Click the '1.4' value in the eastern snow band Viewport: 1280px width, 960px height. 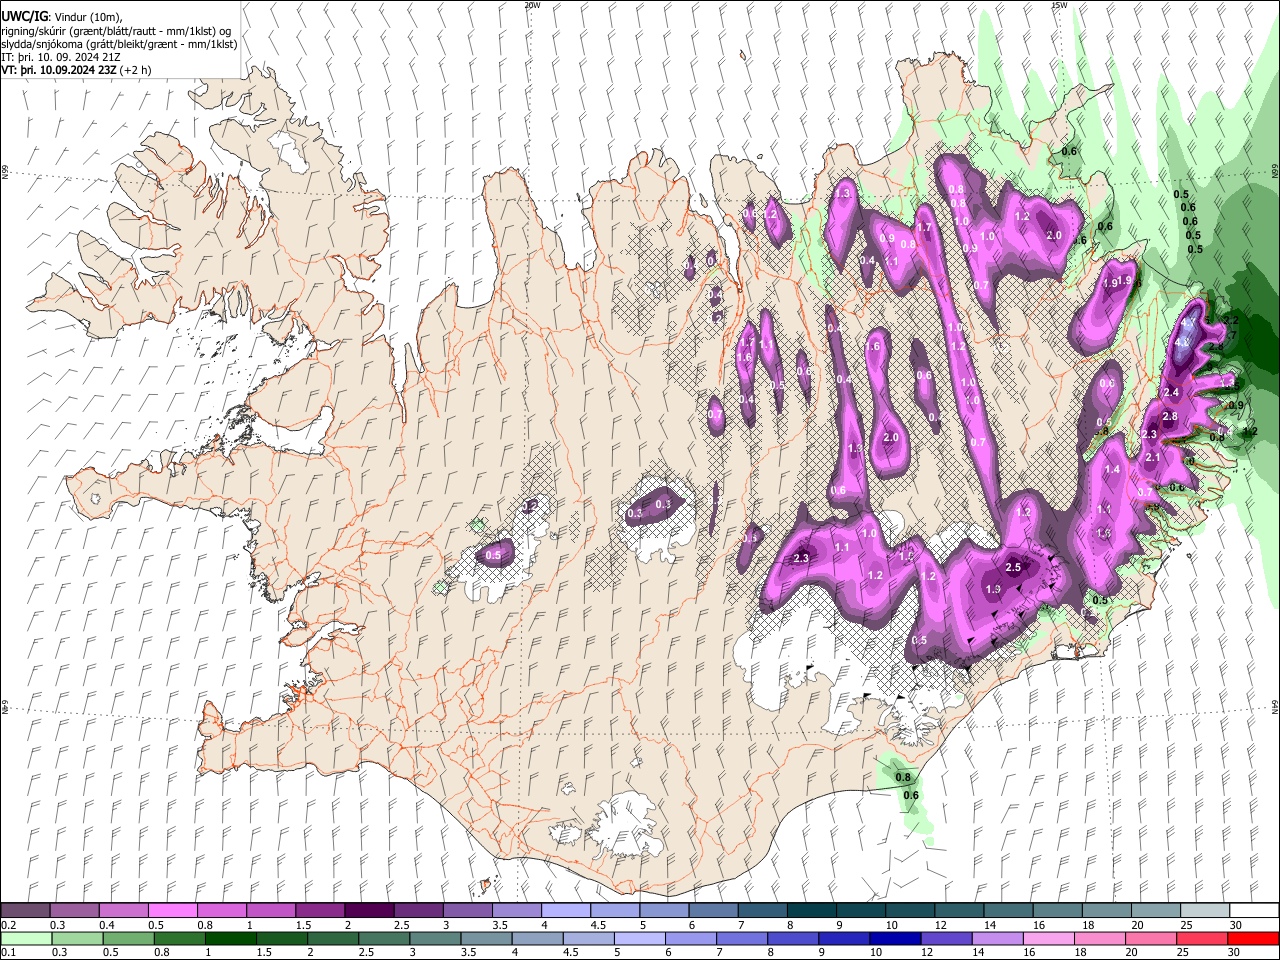[1112, 470]
